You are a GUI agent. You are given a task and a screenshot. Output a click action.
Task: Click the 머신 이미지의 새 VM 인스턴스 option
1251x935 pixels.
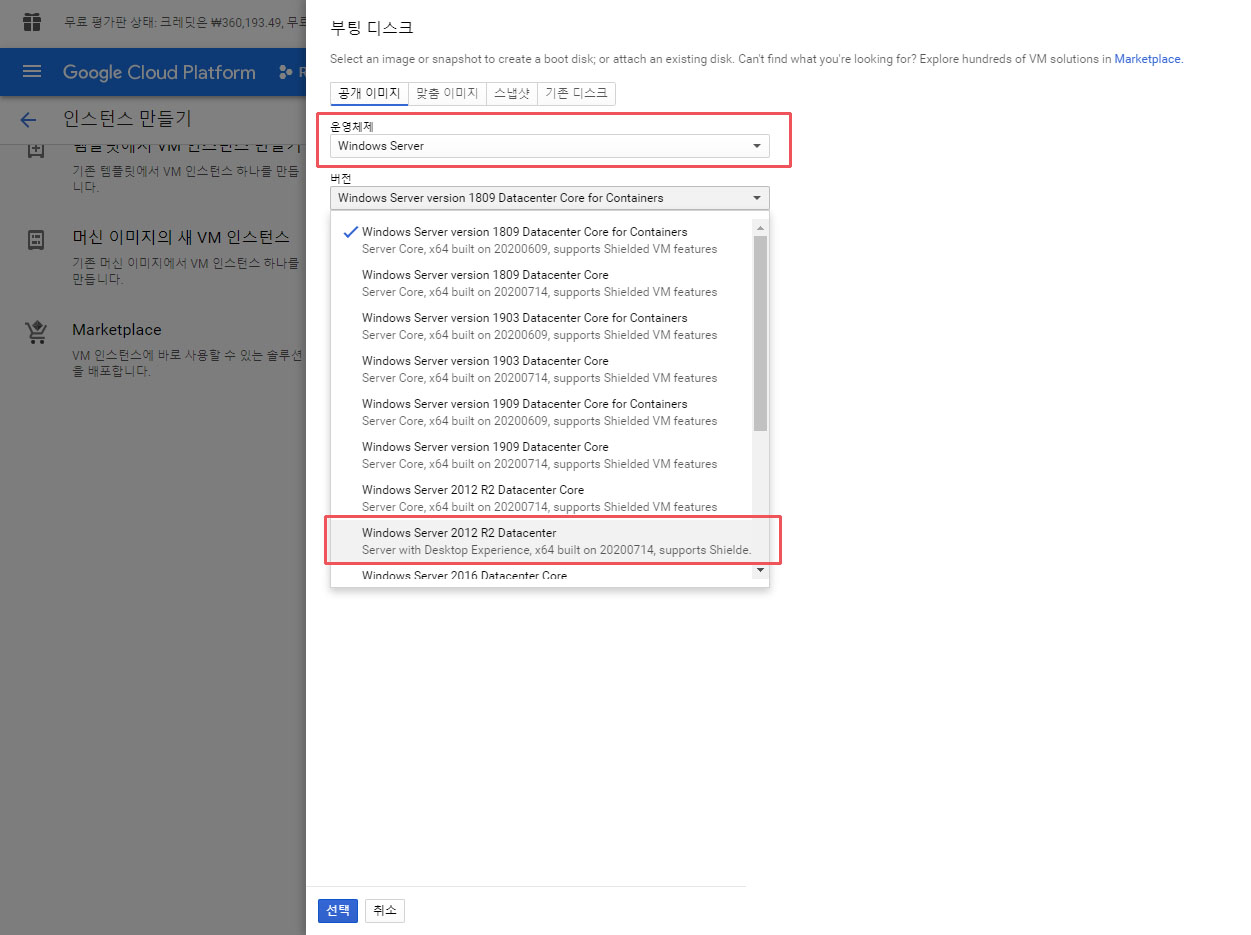(x=181, y=237)
